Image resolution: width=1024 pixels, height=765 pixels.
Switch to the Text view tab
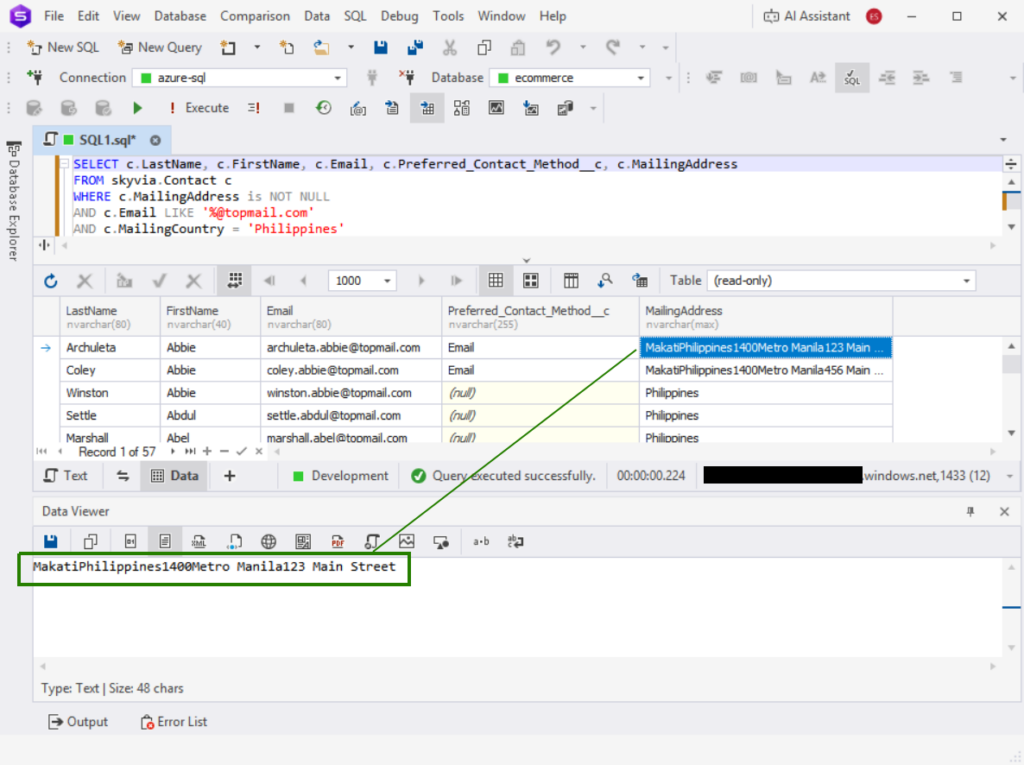pos(67,476)
